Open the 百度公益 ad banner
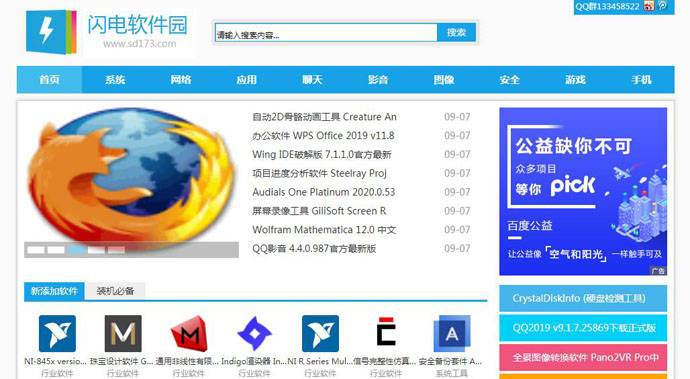This screenshot has height=379, width=690. (x=583, y=191)
